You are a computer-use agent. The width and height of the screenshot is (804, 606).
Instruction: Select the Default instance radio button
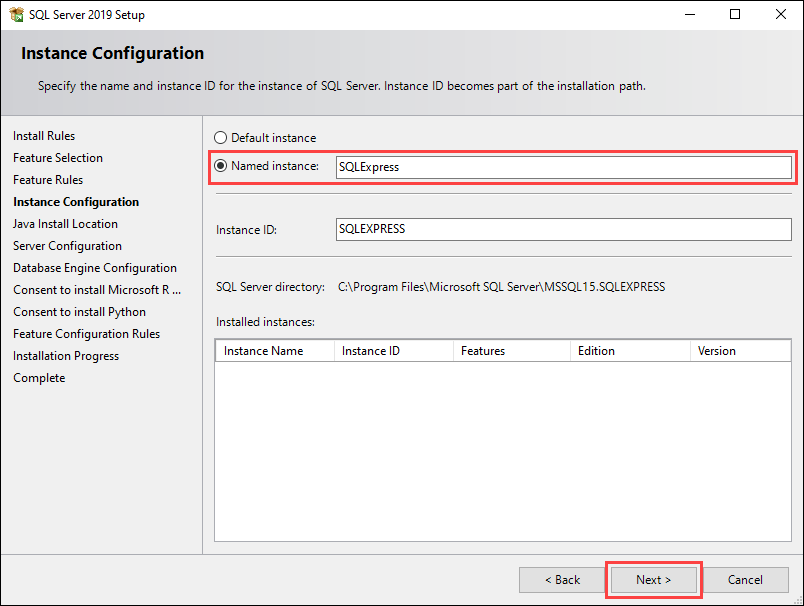221,138
